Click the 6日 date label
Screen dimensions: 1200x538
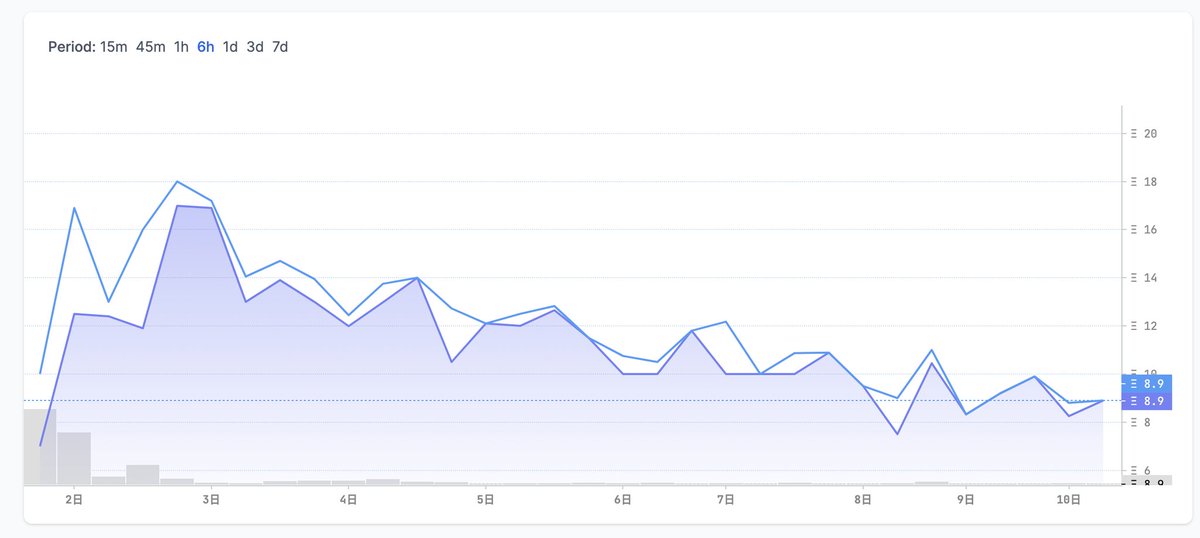621,498
